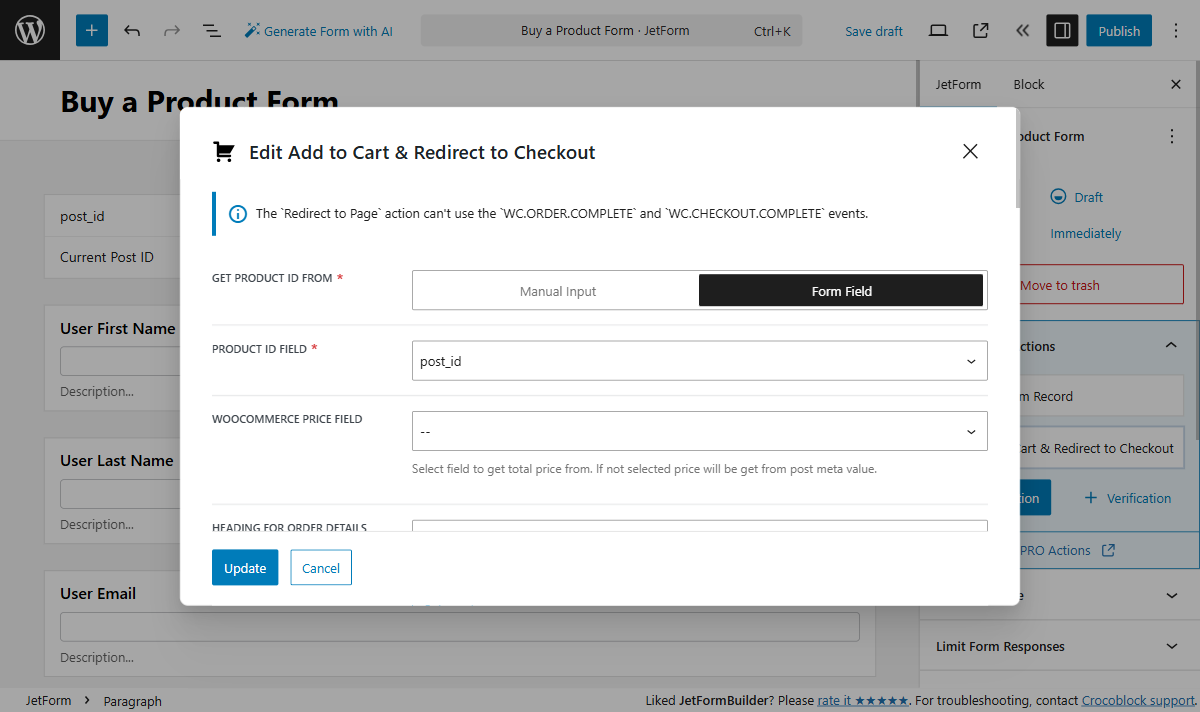This screenshot has height=712, width=1200.
Task: Click the Publish button
Action: pyautogui.click(x=1119, y=31)
